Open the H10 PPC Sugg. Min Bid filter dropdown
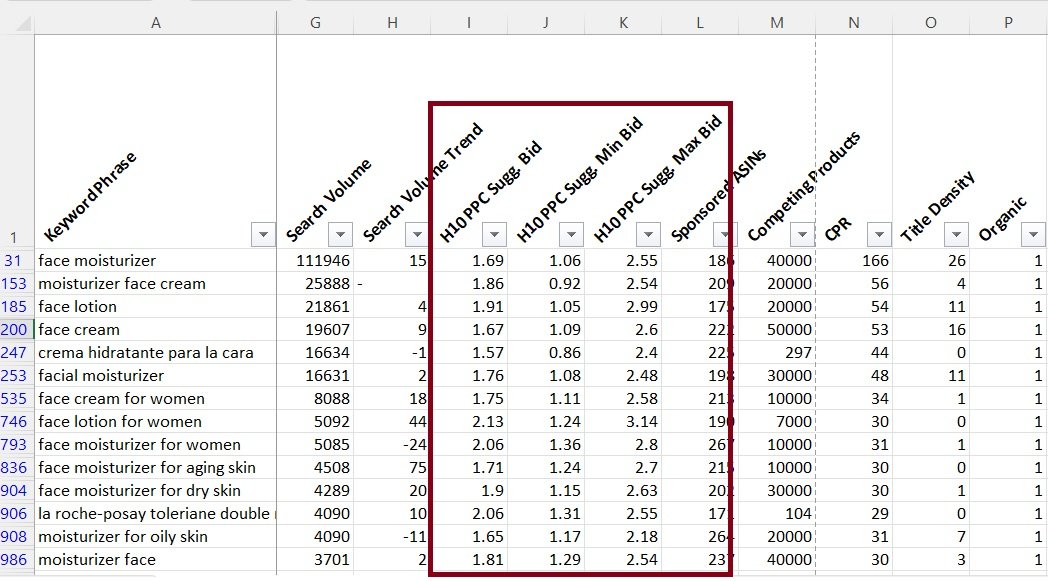Screen dimensions: 1048x581 (x=571, y=234)
